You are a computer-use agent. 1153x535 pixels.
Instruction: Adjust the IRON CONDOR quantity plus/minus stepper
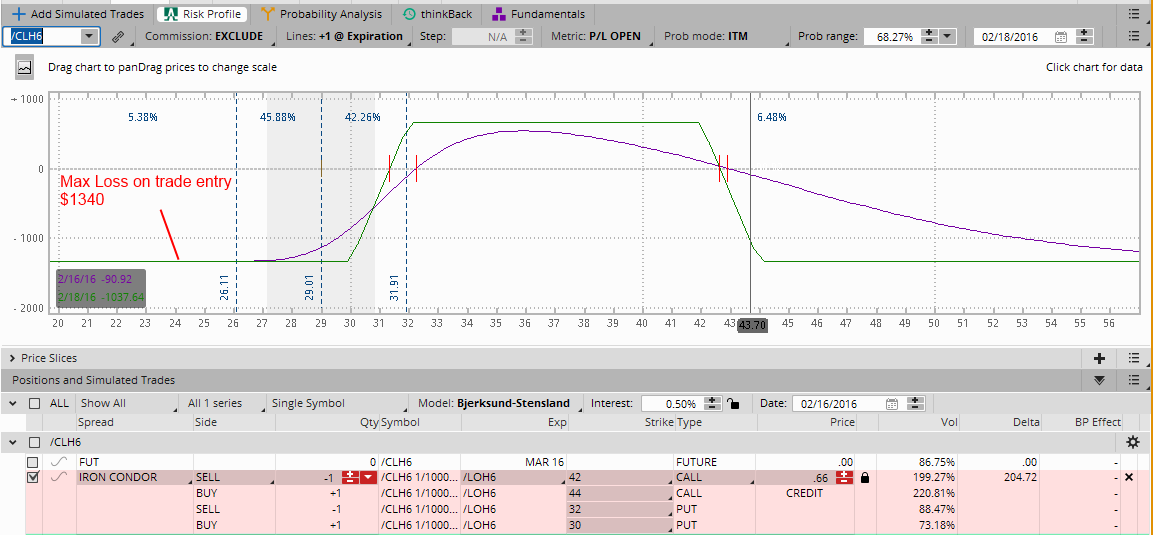pyautogui.click(x=351, y=478)
